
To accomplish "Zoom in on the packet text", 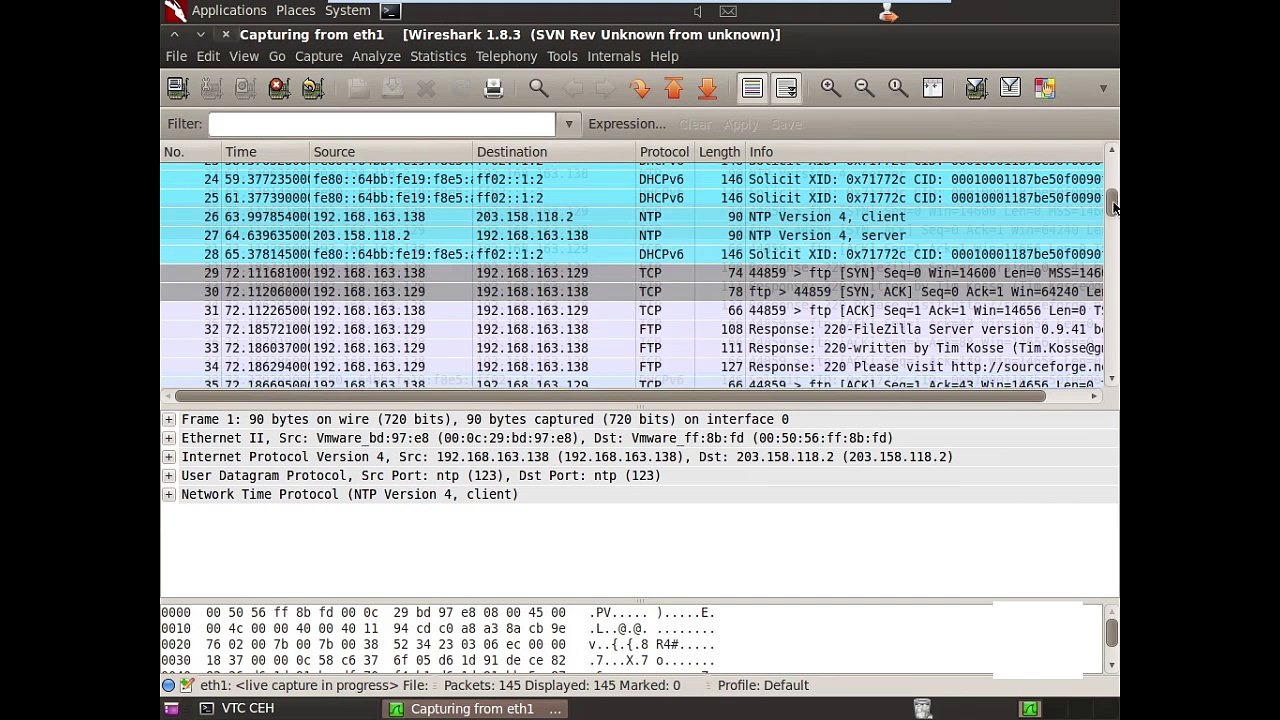I will [x=830, y=88].
